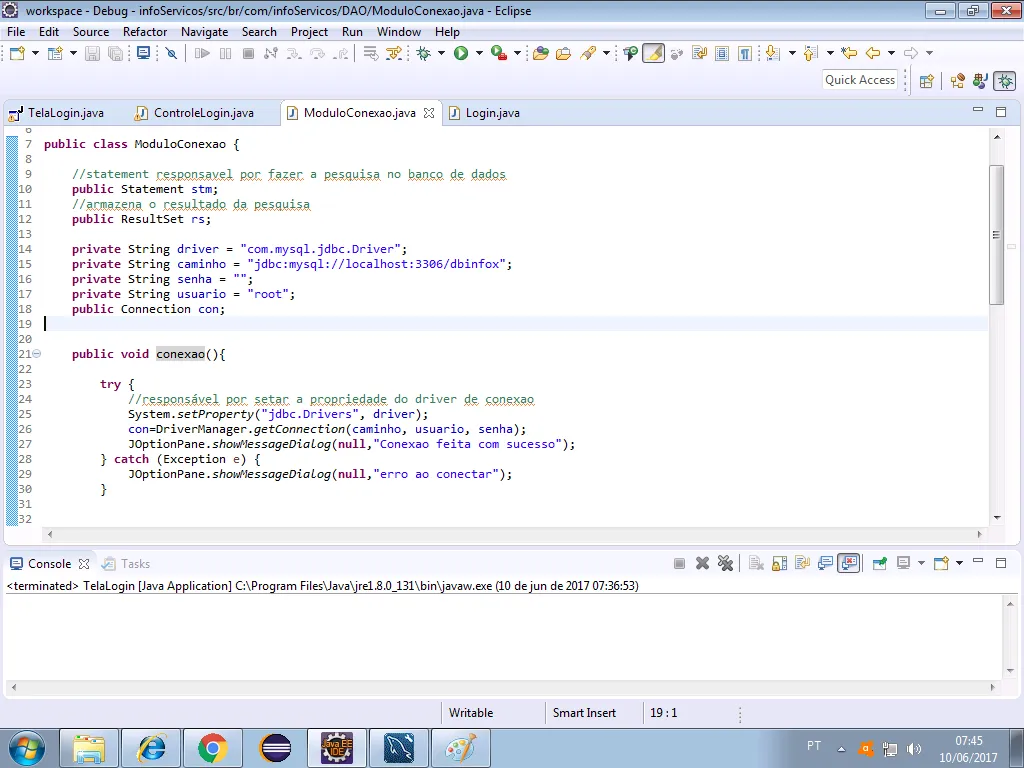This screenshot has width=1024, height=768.
Task: Open the Open Perspective icon
Action: 926,81
